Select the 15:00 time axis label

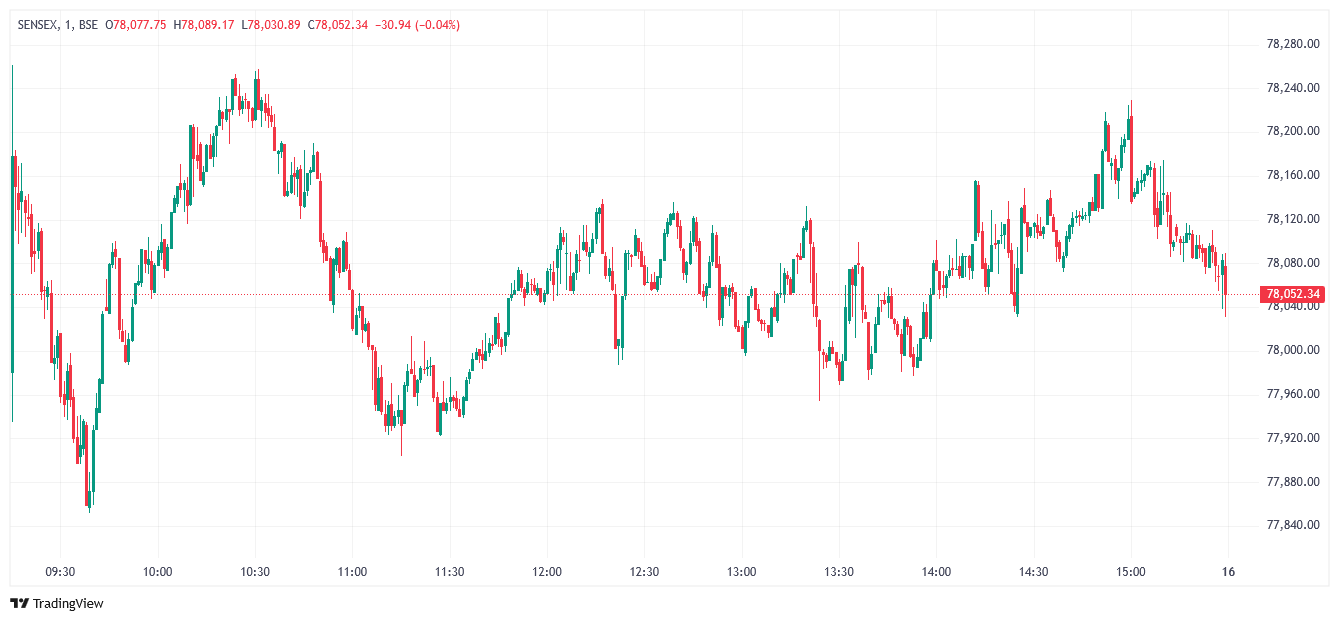tap(1130, 572)
